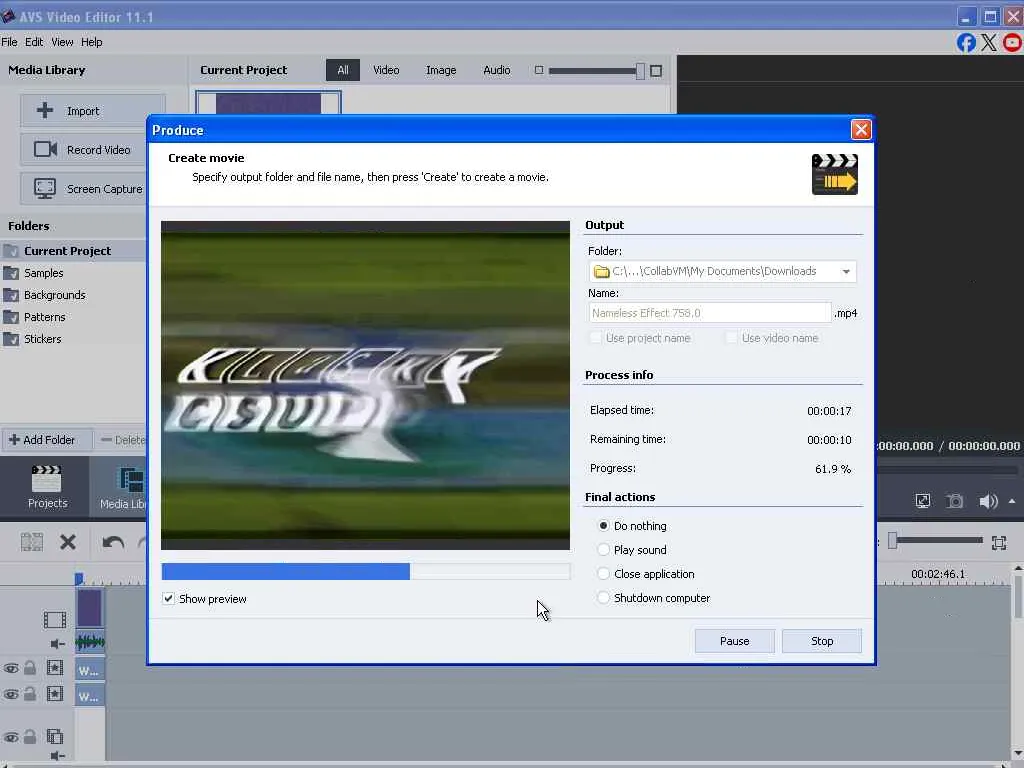Select the Play sound radio option
The image size is (1024, 768).
(603, 550)
